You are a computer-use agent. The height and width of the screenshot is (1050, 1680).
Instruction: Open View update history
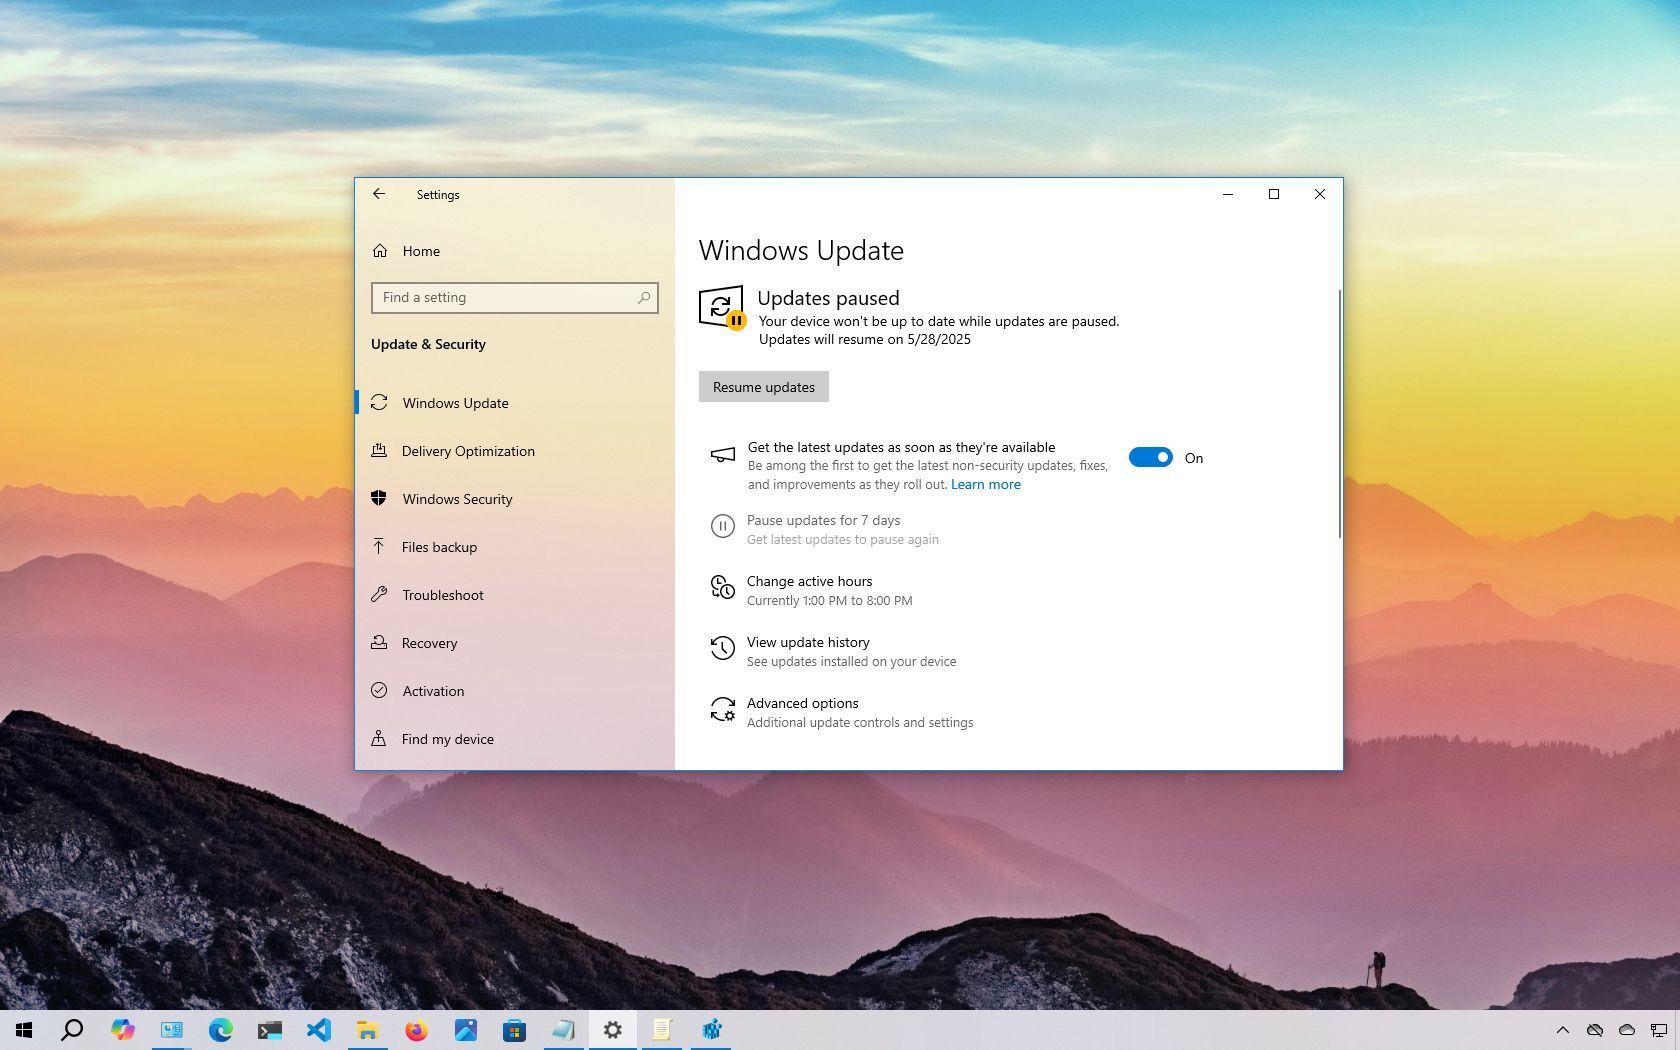click(x=808, y=642)
